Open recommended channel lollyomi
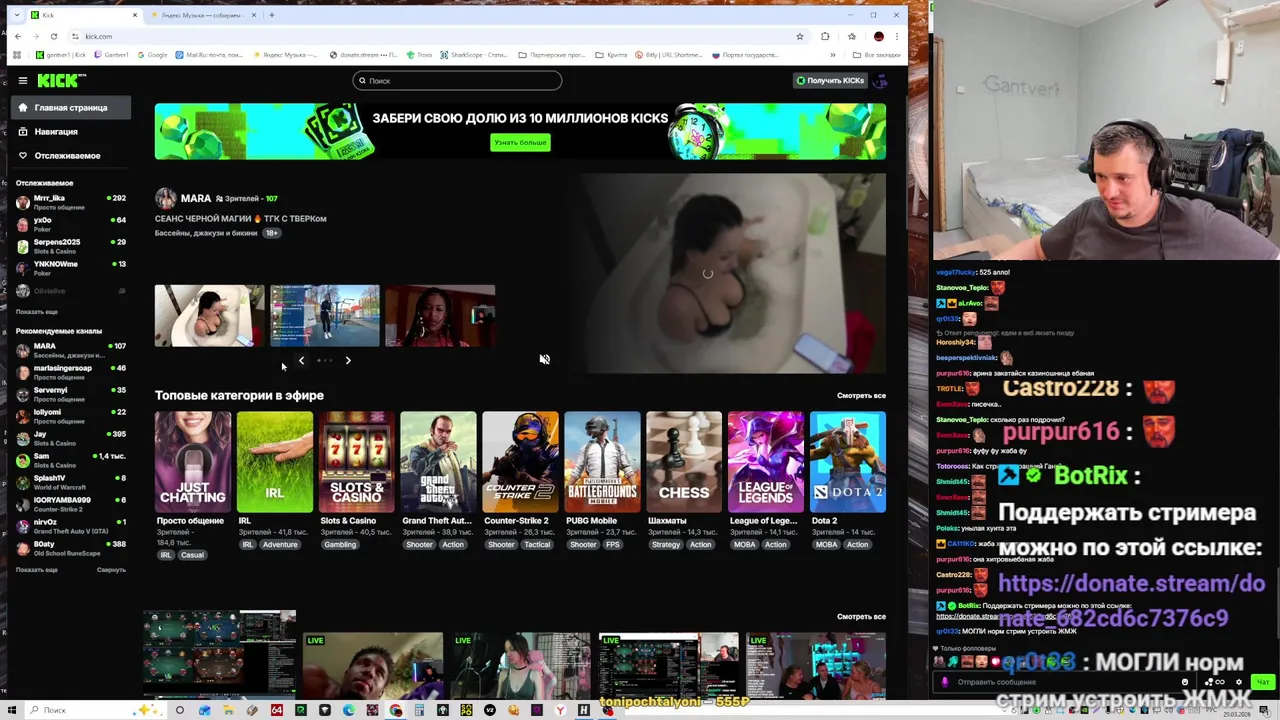 71,415
